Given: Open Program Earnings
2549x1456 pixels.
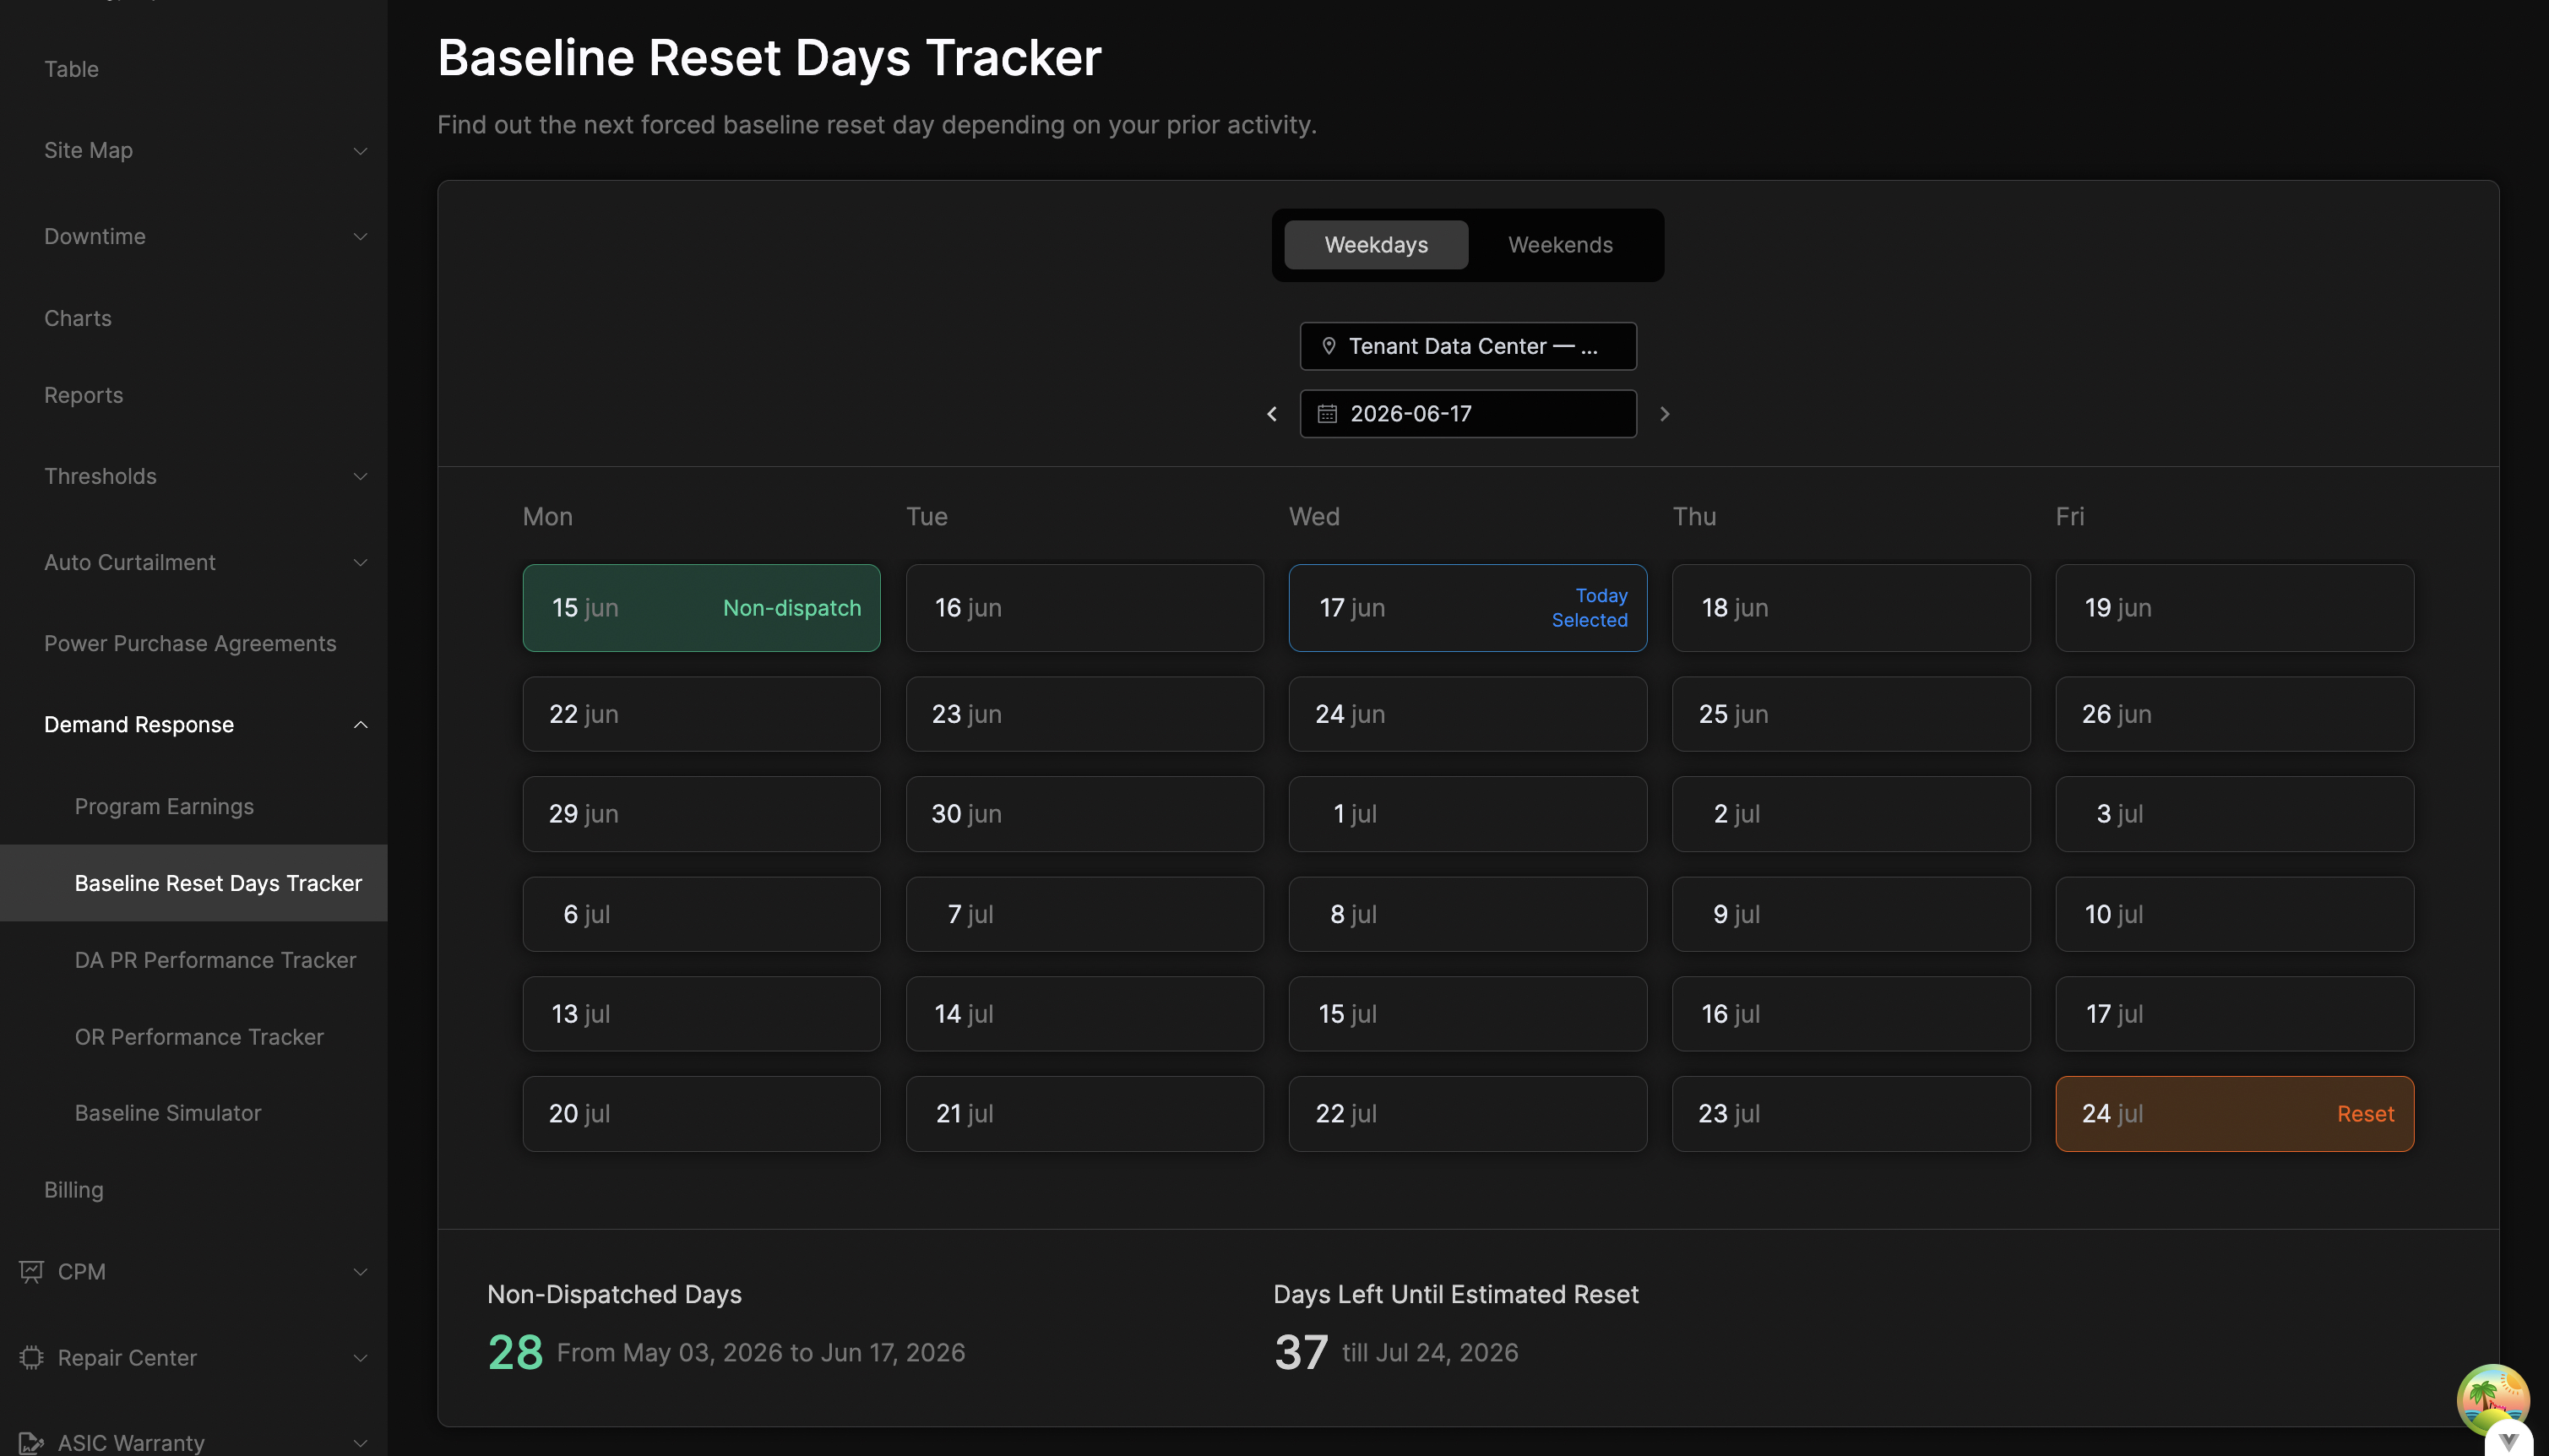Looking at the screenshot, I should [x=164, y=806].
